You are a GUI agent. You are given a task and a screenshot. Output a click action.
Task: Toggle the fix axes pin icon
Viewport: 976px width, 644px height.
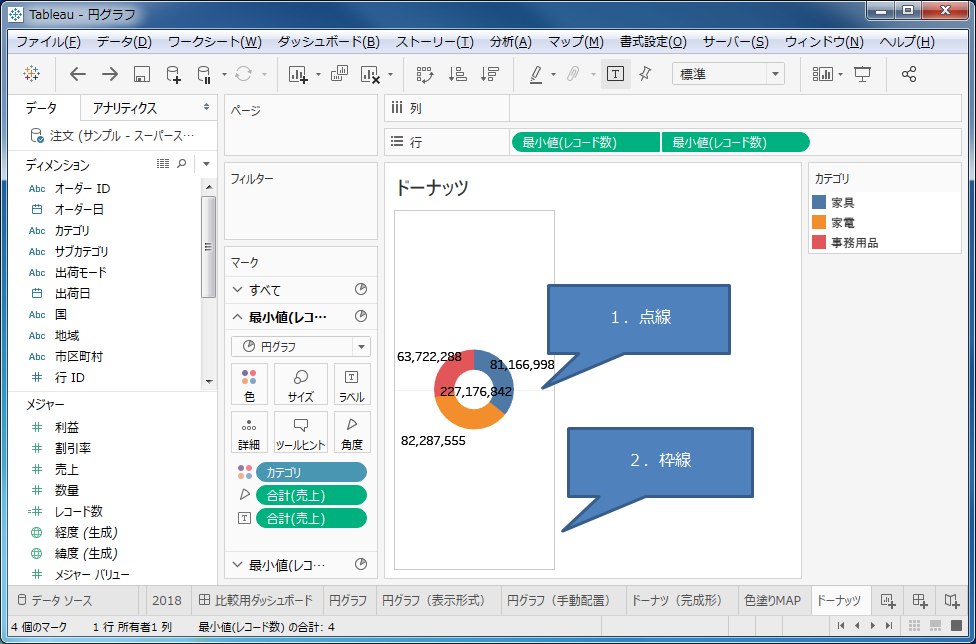645,74
